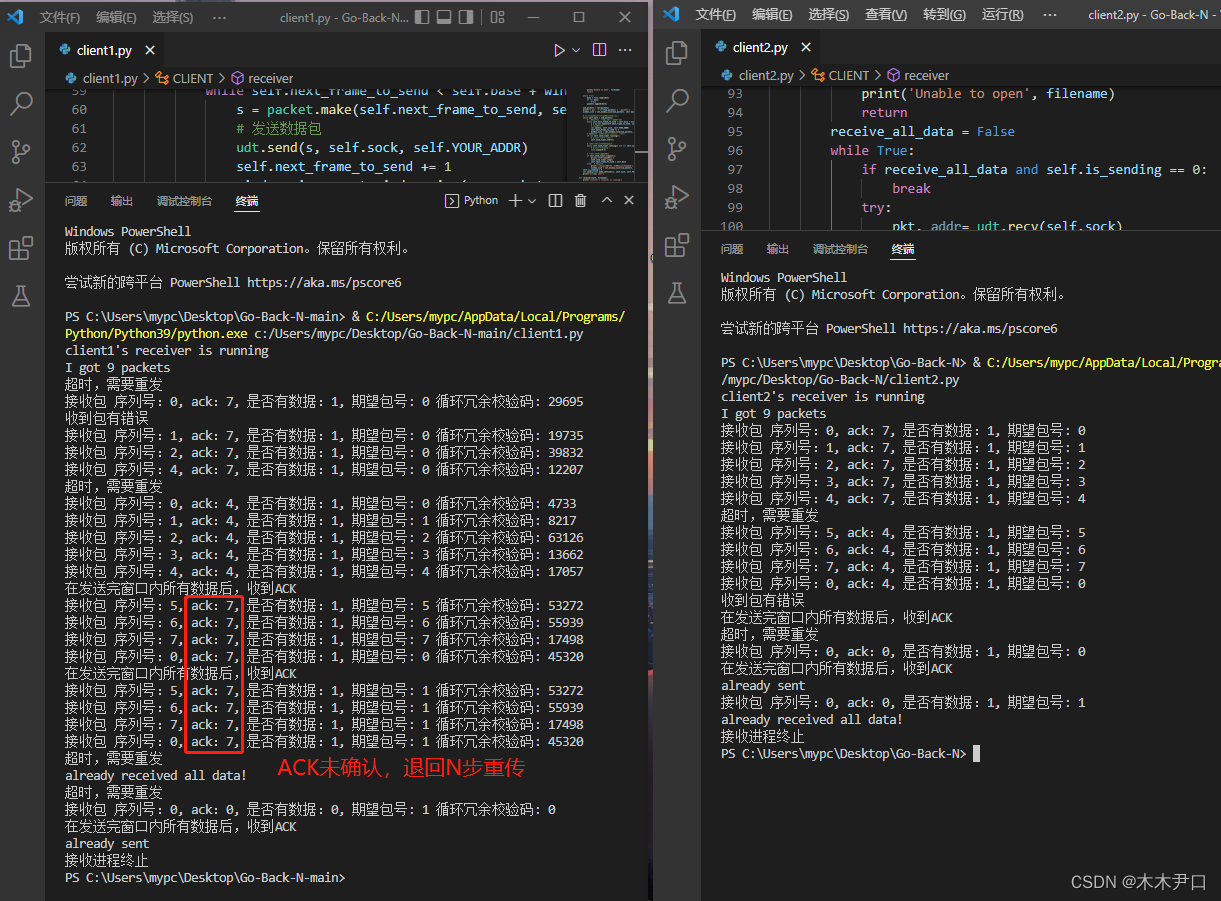Open the Testing flask in the client1.py window
Image resolution: width=1221 pixels, height=901 pixels.
(20, 295)
